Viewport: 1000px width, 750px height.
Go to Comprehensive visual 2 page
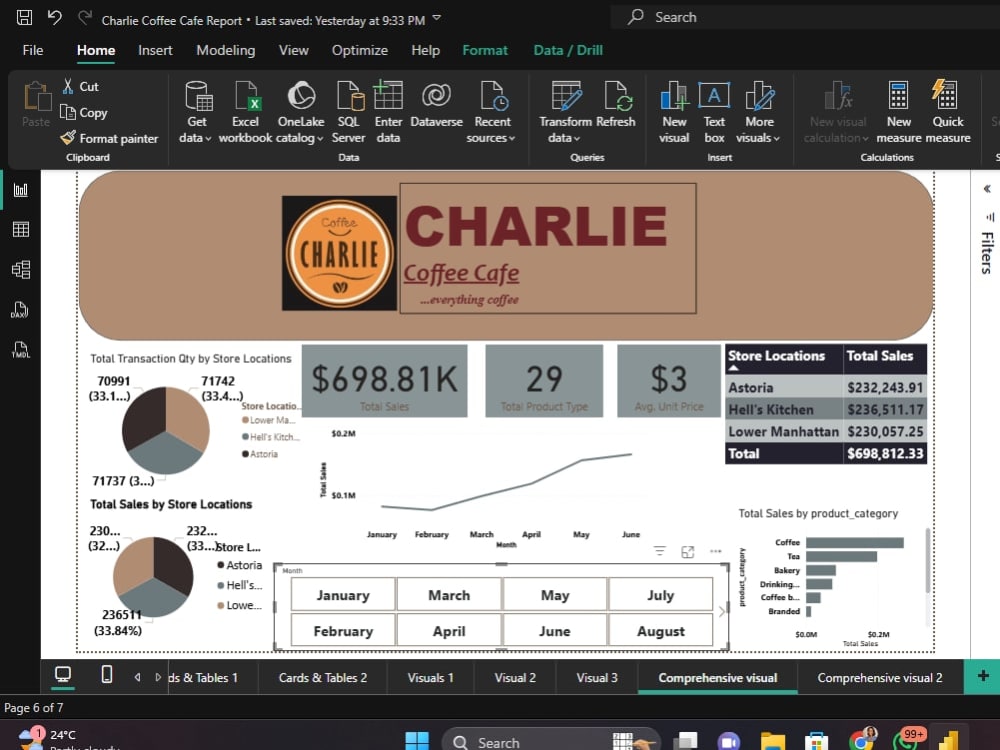[x=880, y=677]
